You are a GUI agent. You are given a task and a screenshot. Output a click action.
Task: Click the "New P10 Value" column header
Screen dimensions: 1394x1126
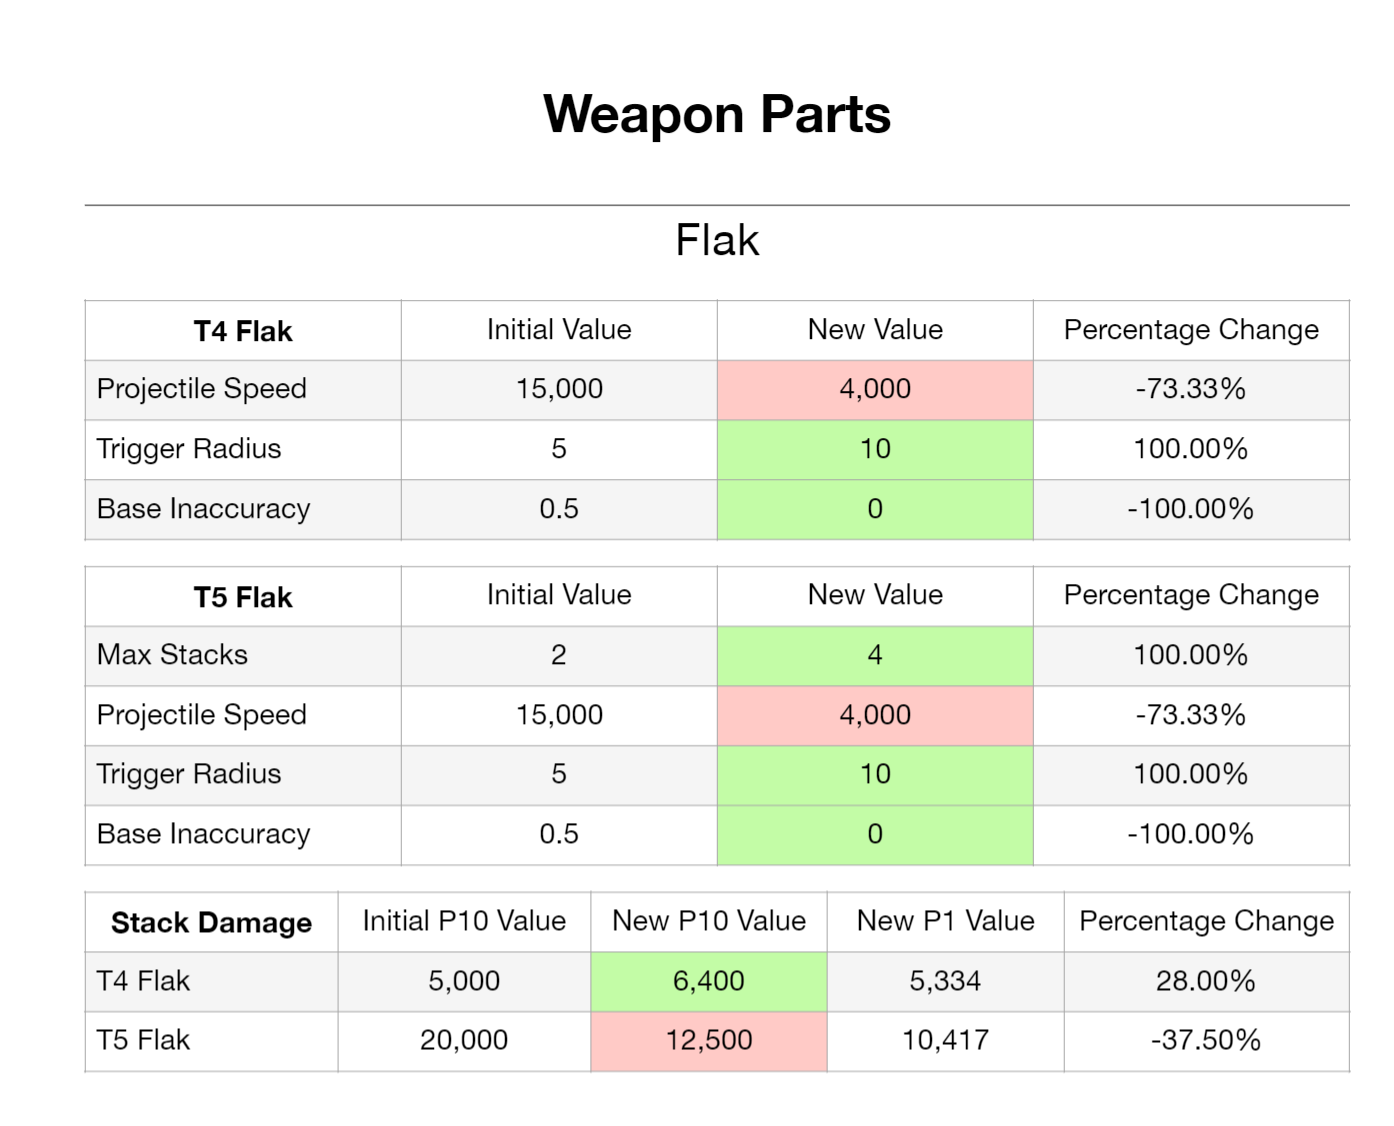[x=708, y=921]
